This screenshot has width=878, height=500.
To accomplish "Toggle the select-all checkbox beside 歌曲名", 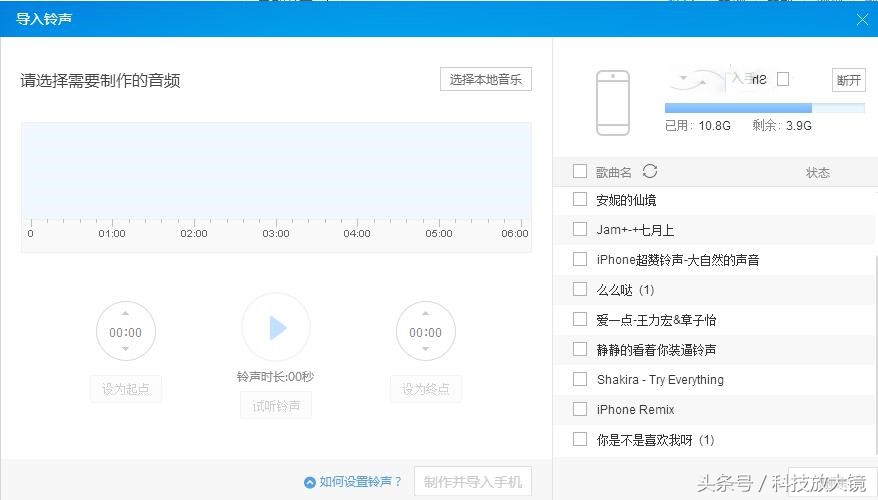I will click(x=580, y=171).
